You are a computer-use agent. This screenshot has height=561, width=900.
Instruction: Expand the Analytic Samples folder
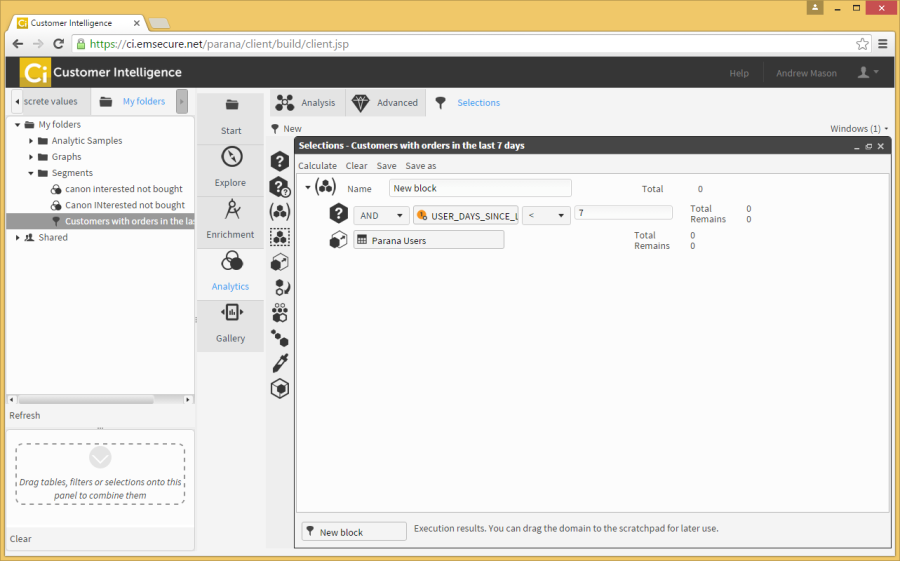tap(31, 141)
